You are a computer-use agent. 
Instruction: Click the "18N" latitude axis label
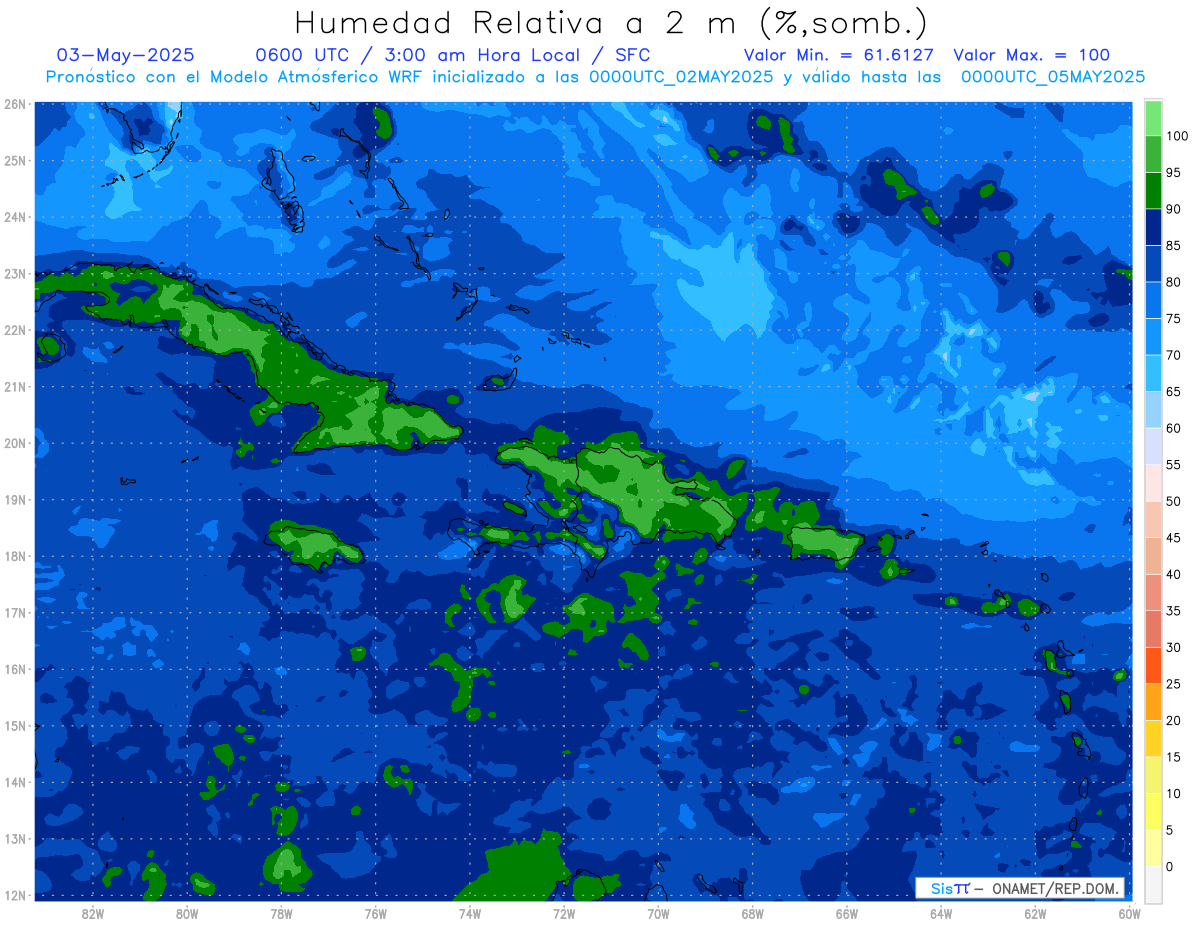pyautogui.click(x=14, y=556)
